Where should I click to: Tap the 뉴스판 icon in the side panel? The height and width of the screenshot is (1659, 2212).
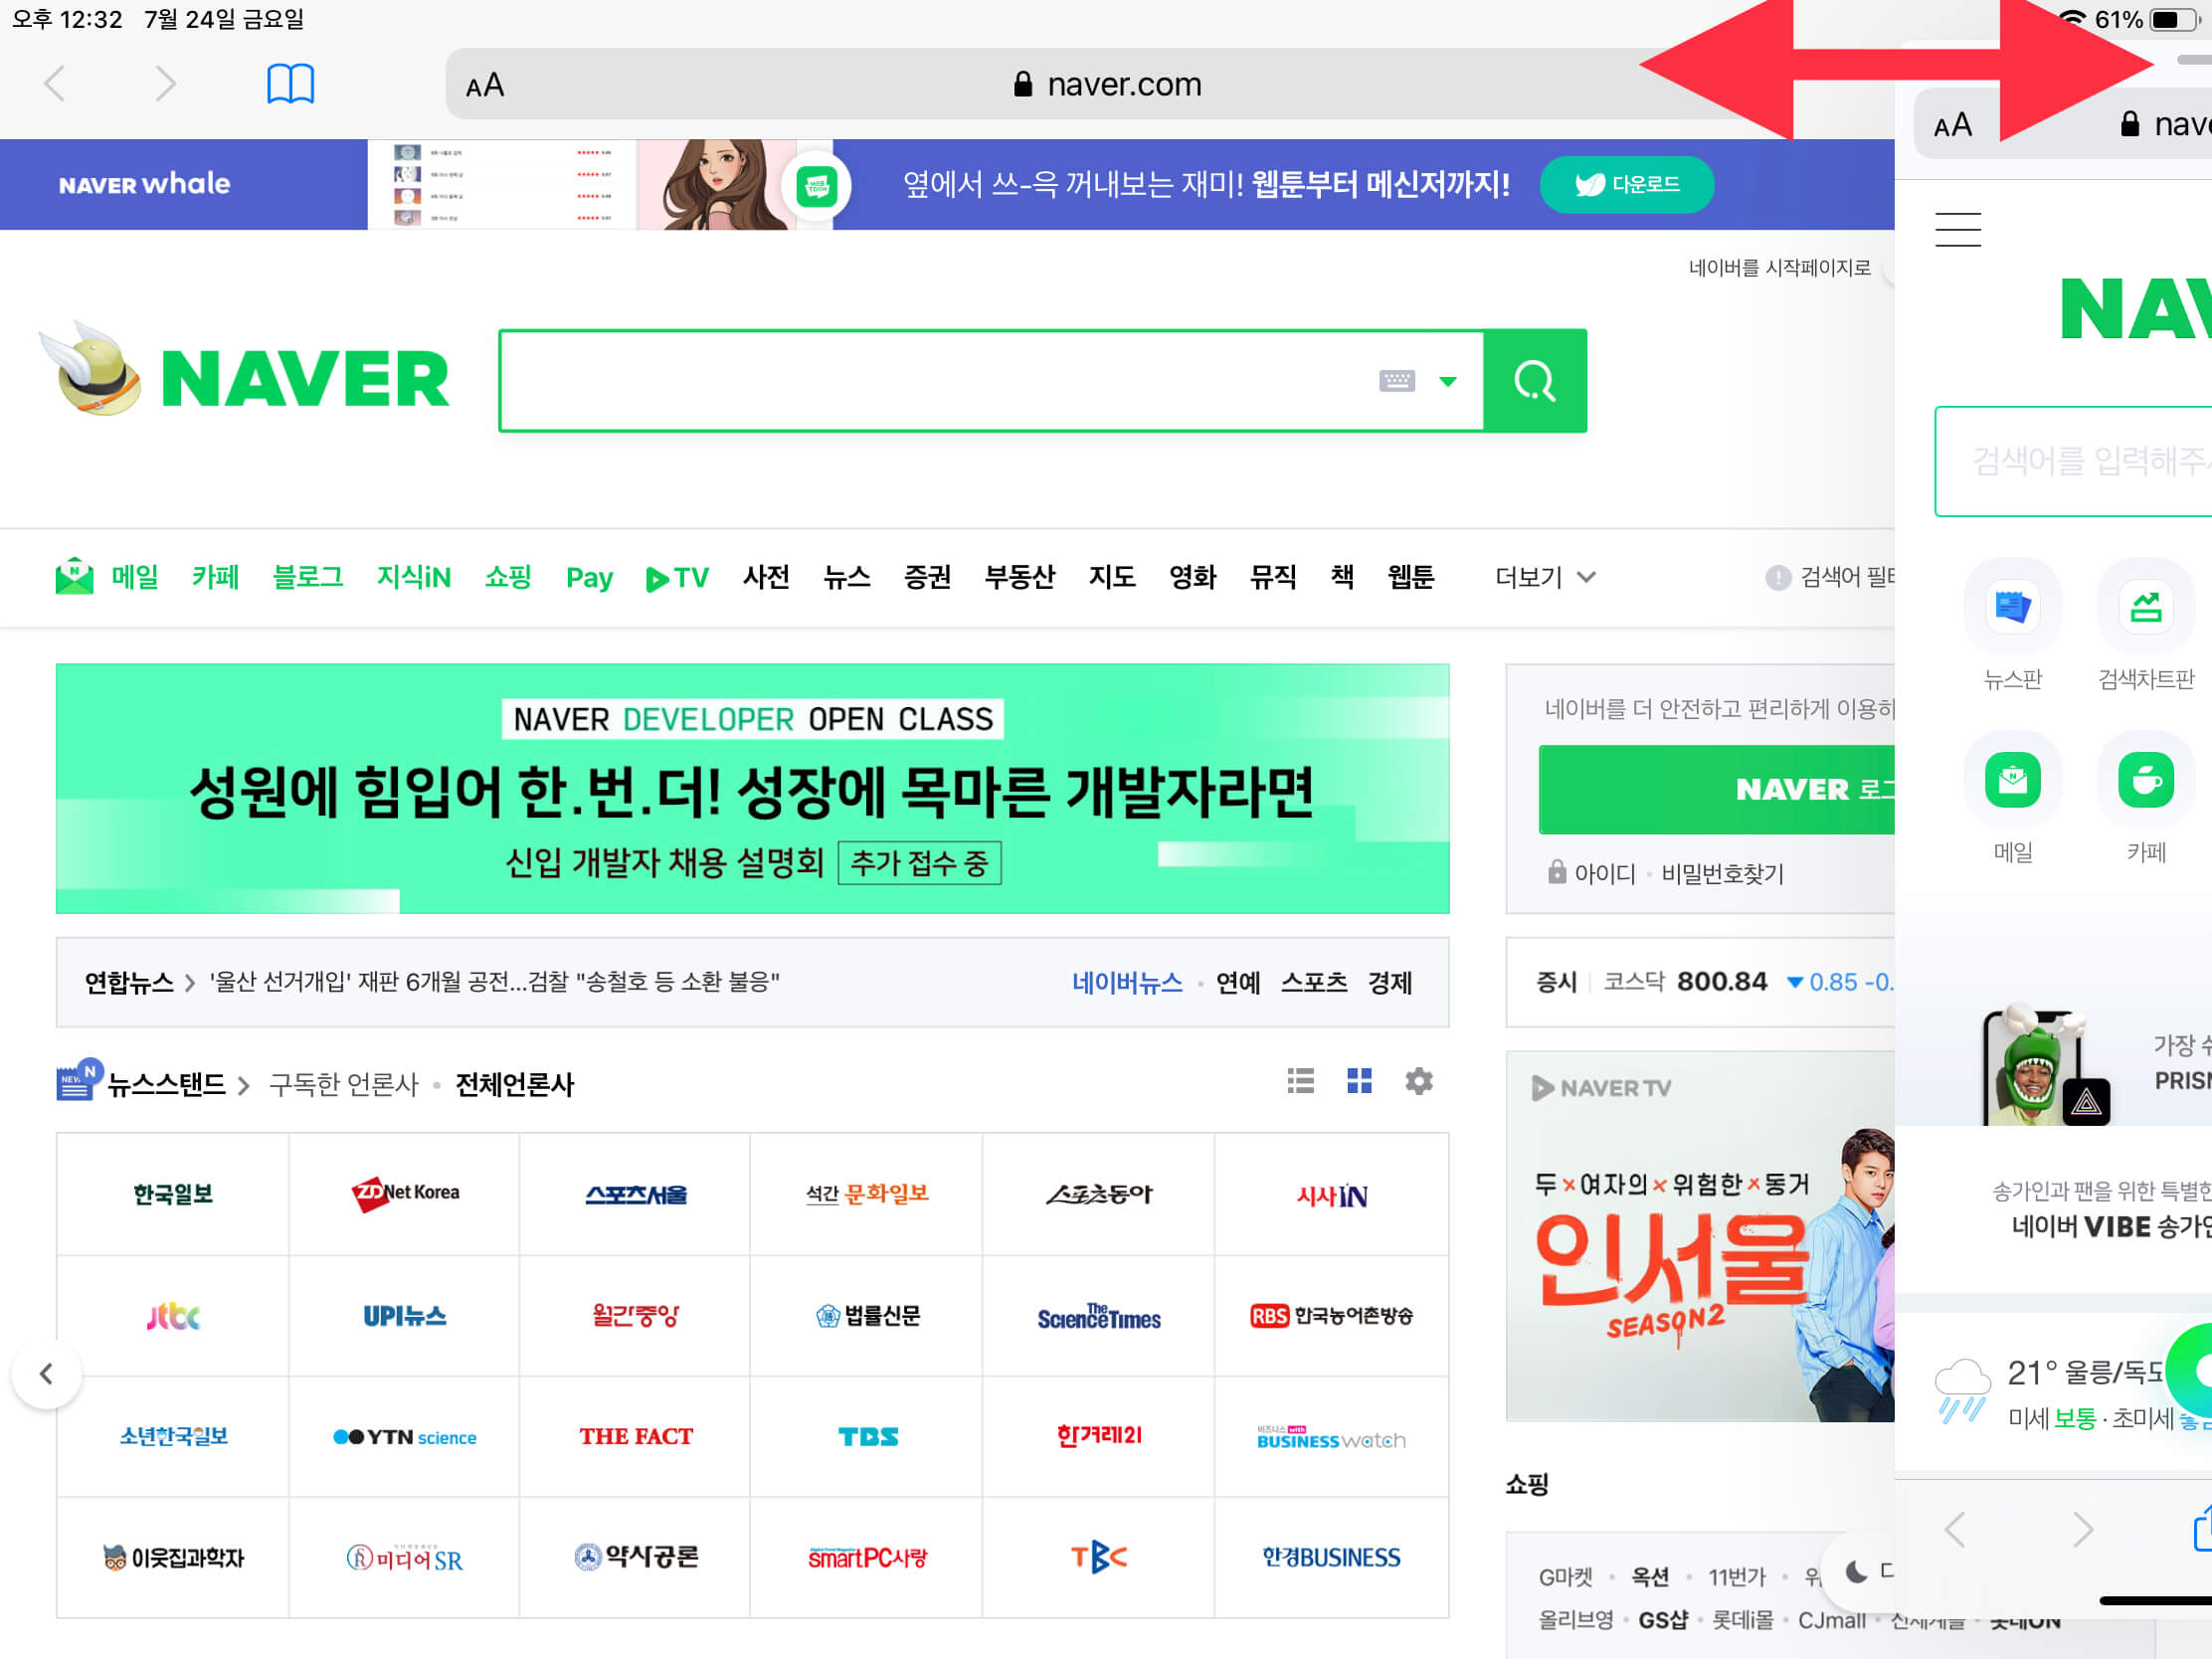pyautogui.click(x=2012, y=607)
